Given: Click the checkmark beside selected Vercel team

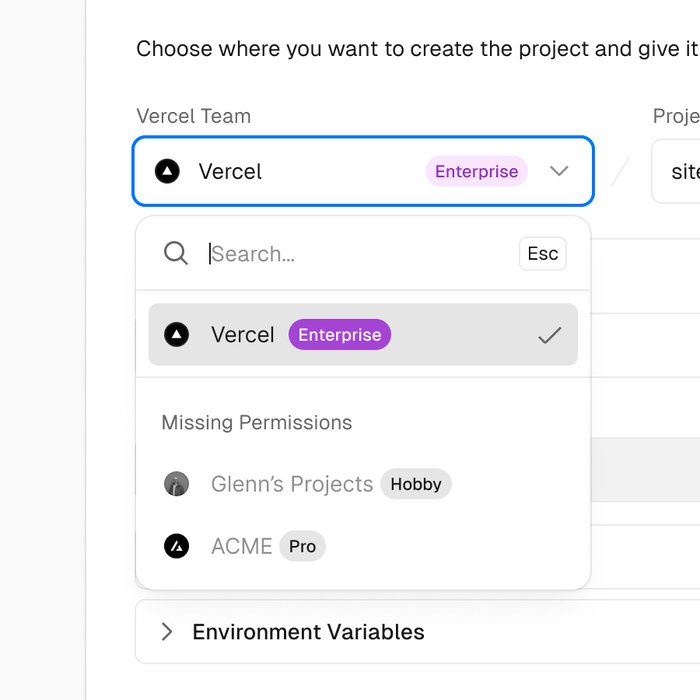Looking at the screenshot, I should (x=550, y=336).
